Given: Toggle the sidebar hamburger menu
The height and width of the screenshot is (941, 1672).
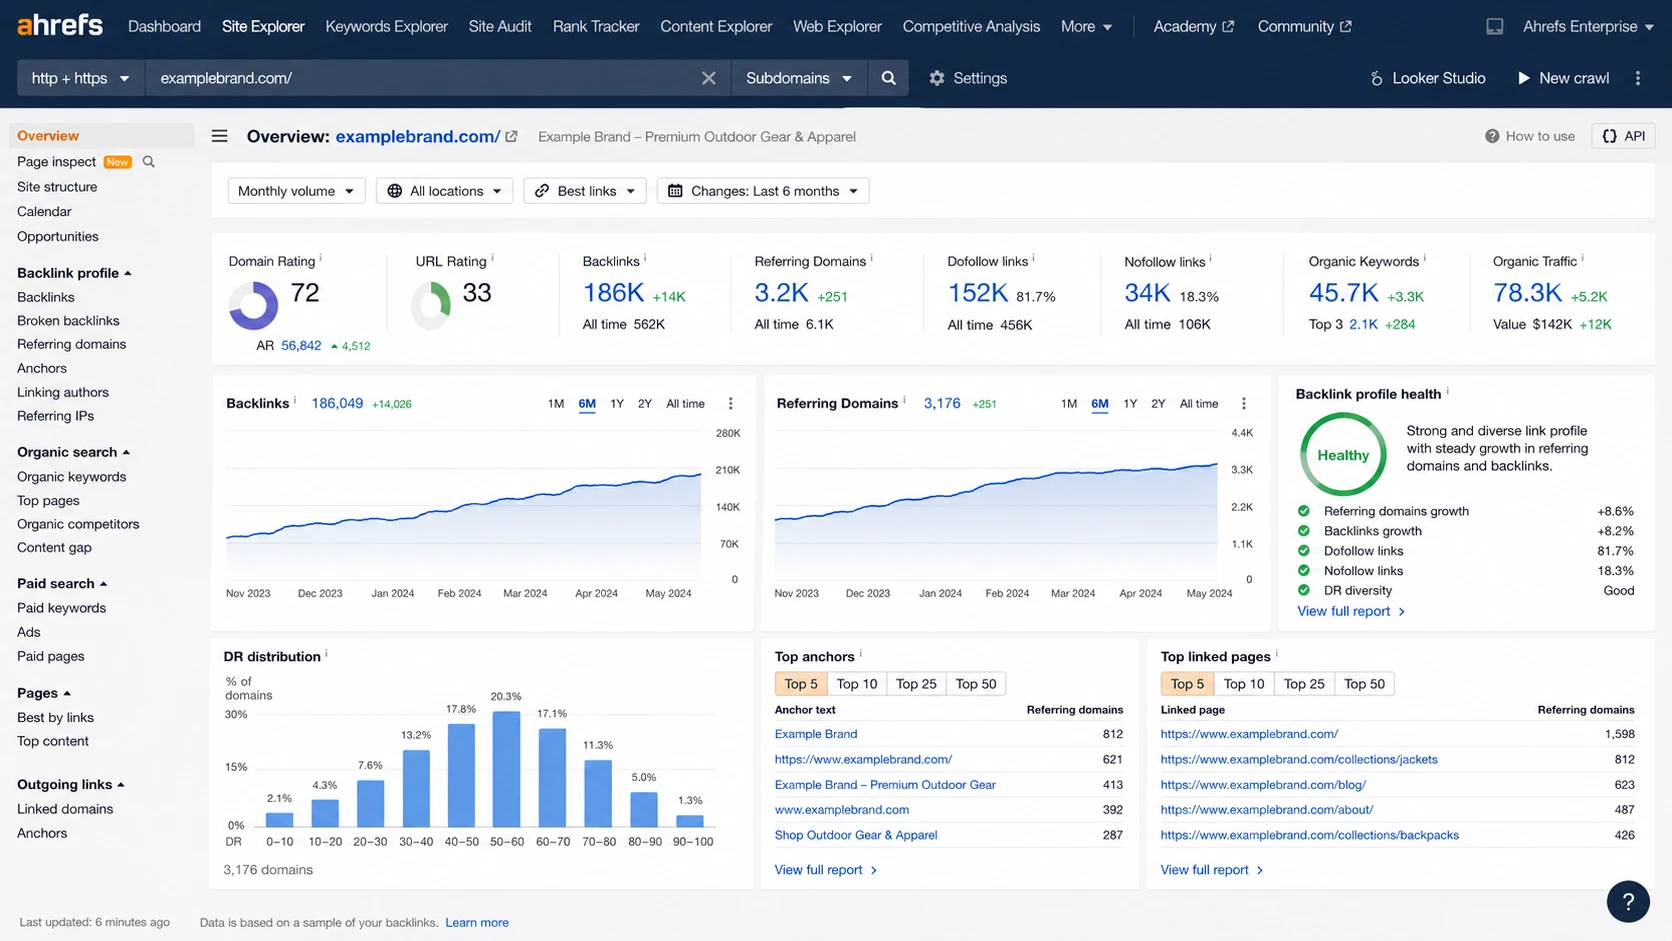Looking at the screenshot, I should point(220,136).
